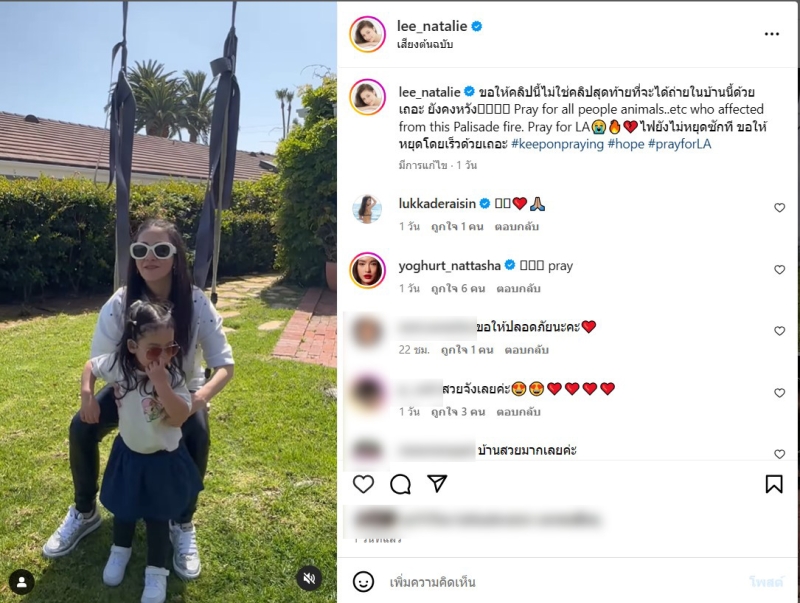Like lukkaderaisin's comment

779,208
